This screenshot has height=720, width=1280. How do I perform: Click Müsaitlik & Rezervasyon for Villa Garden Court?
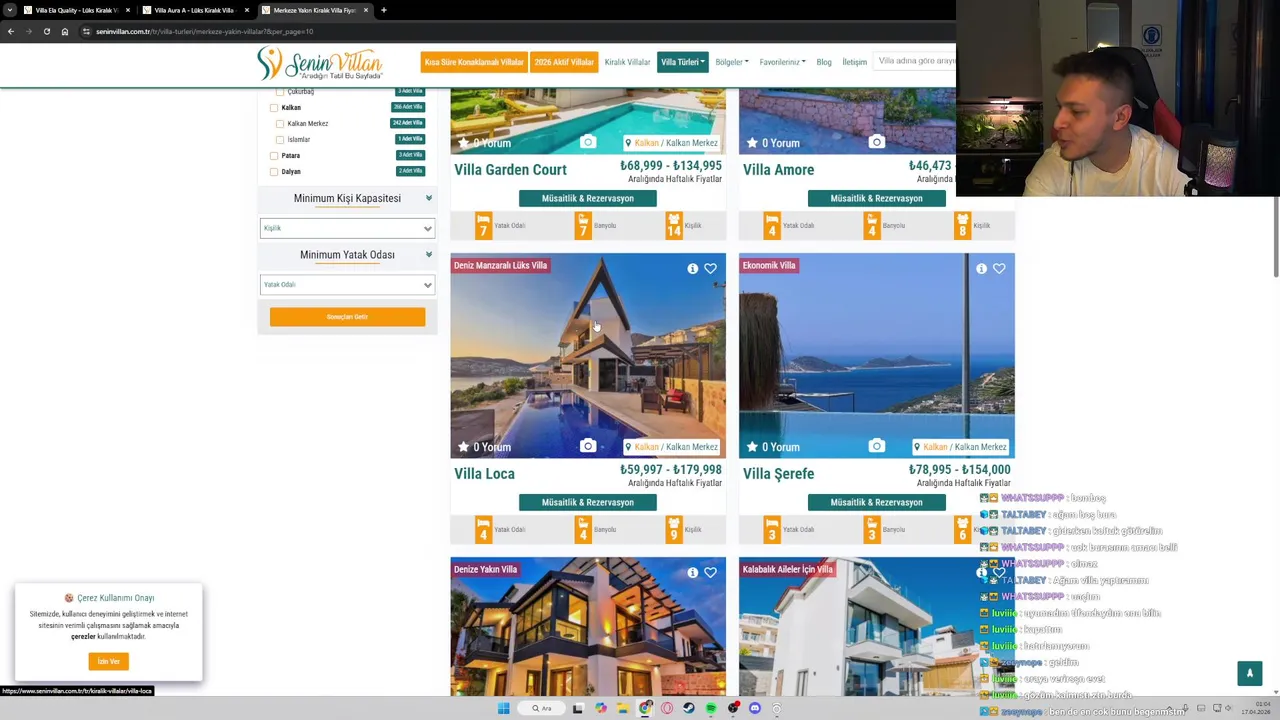coord(588,198)
